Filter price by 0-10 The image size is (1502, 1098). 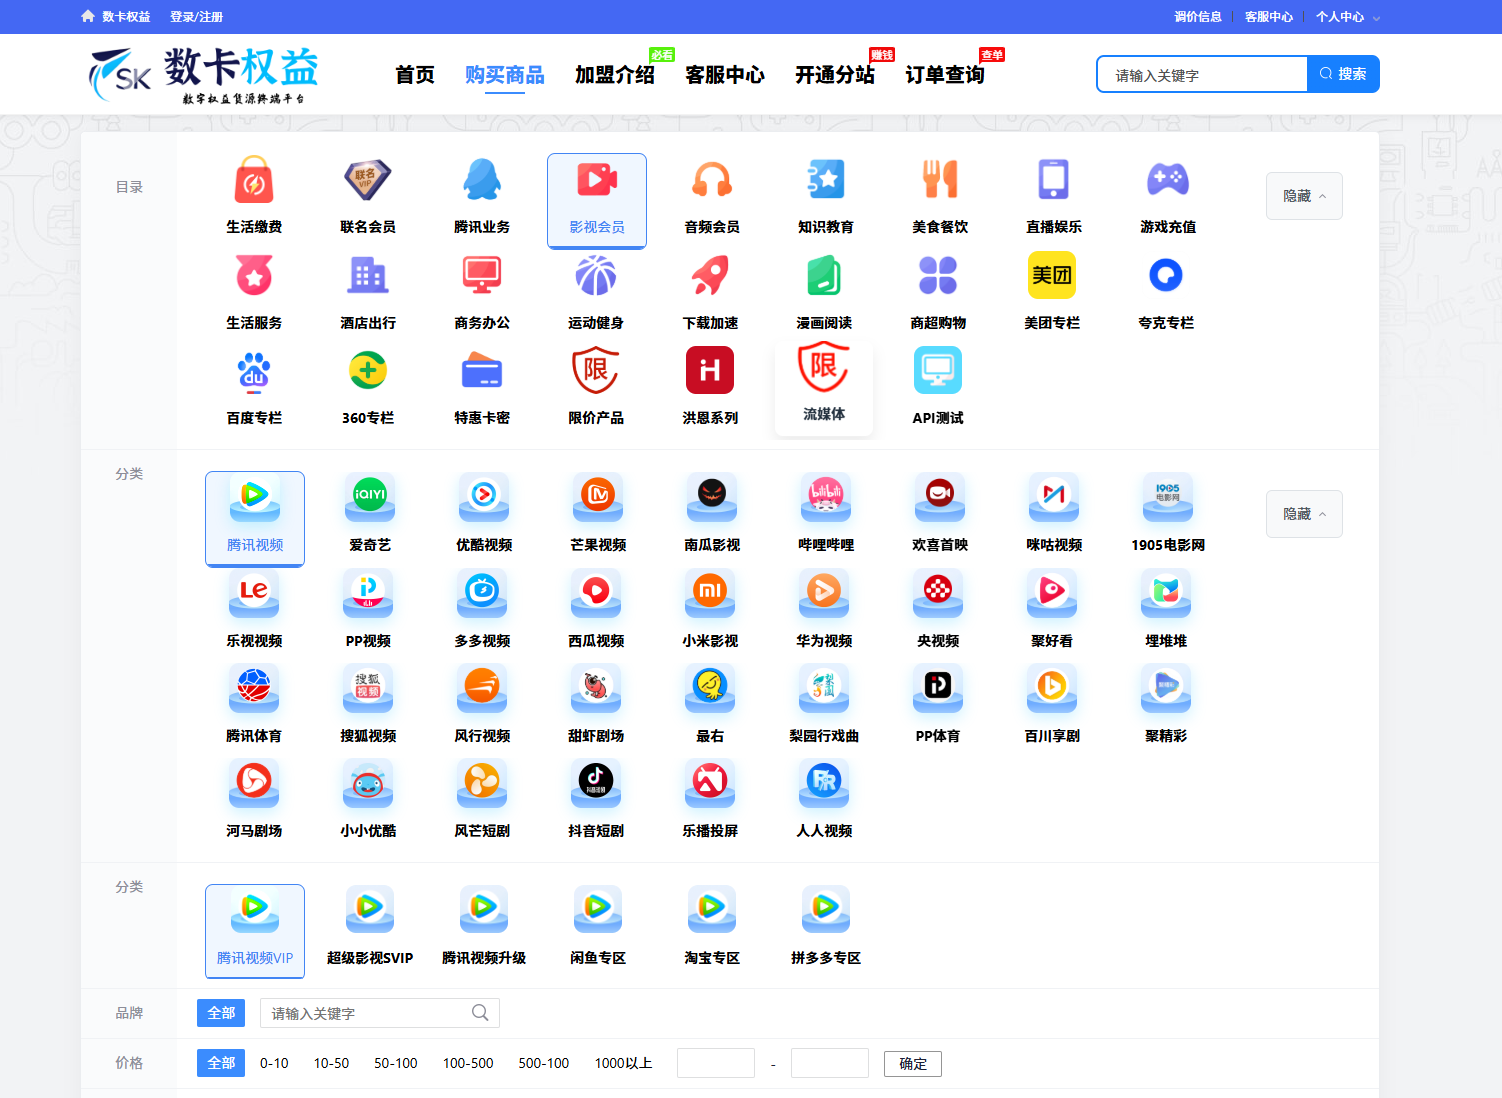coord(274,1063)
